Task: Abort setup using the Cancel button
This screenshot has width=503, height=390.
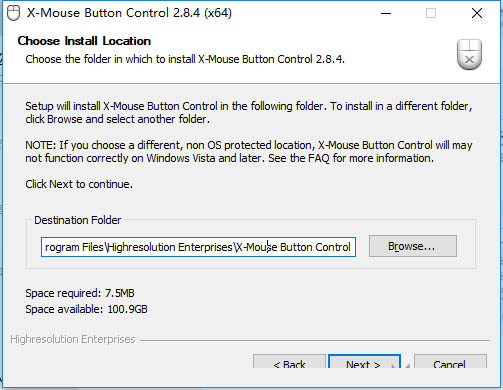Action: [450, 362]
